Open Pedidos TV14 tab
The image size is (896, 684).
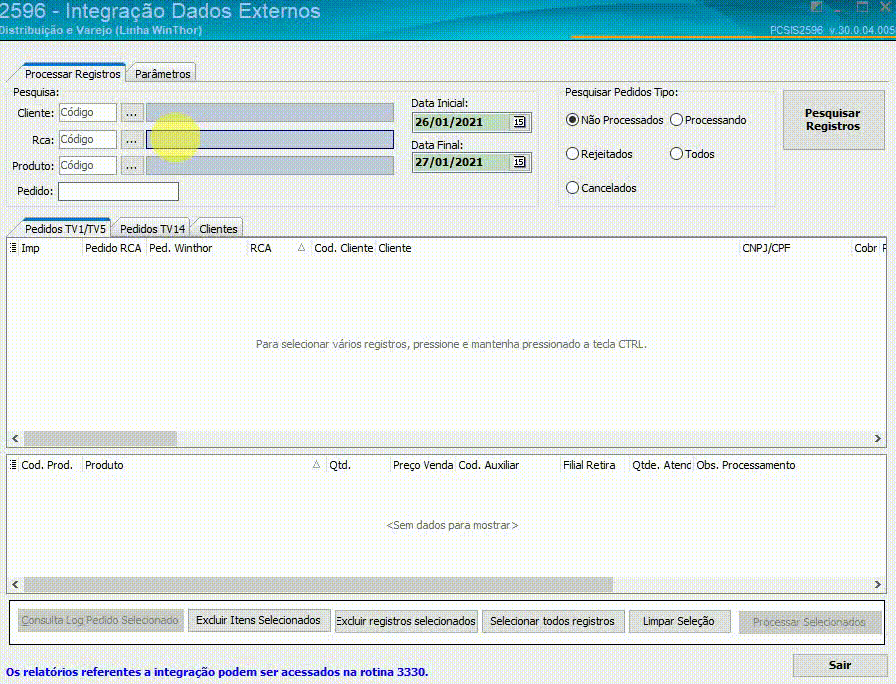(153, 229)
